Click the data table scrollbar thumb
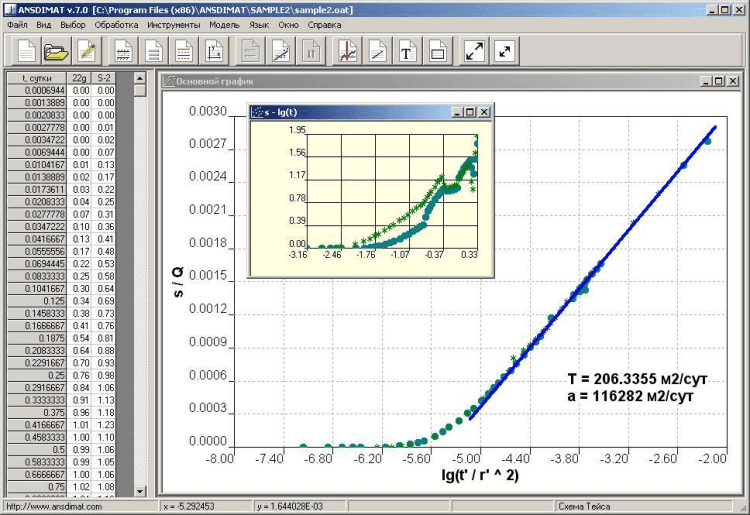This screenshot has height=515, width=750. tap(140, 90)
